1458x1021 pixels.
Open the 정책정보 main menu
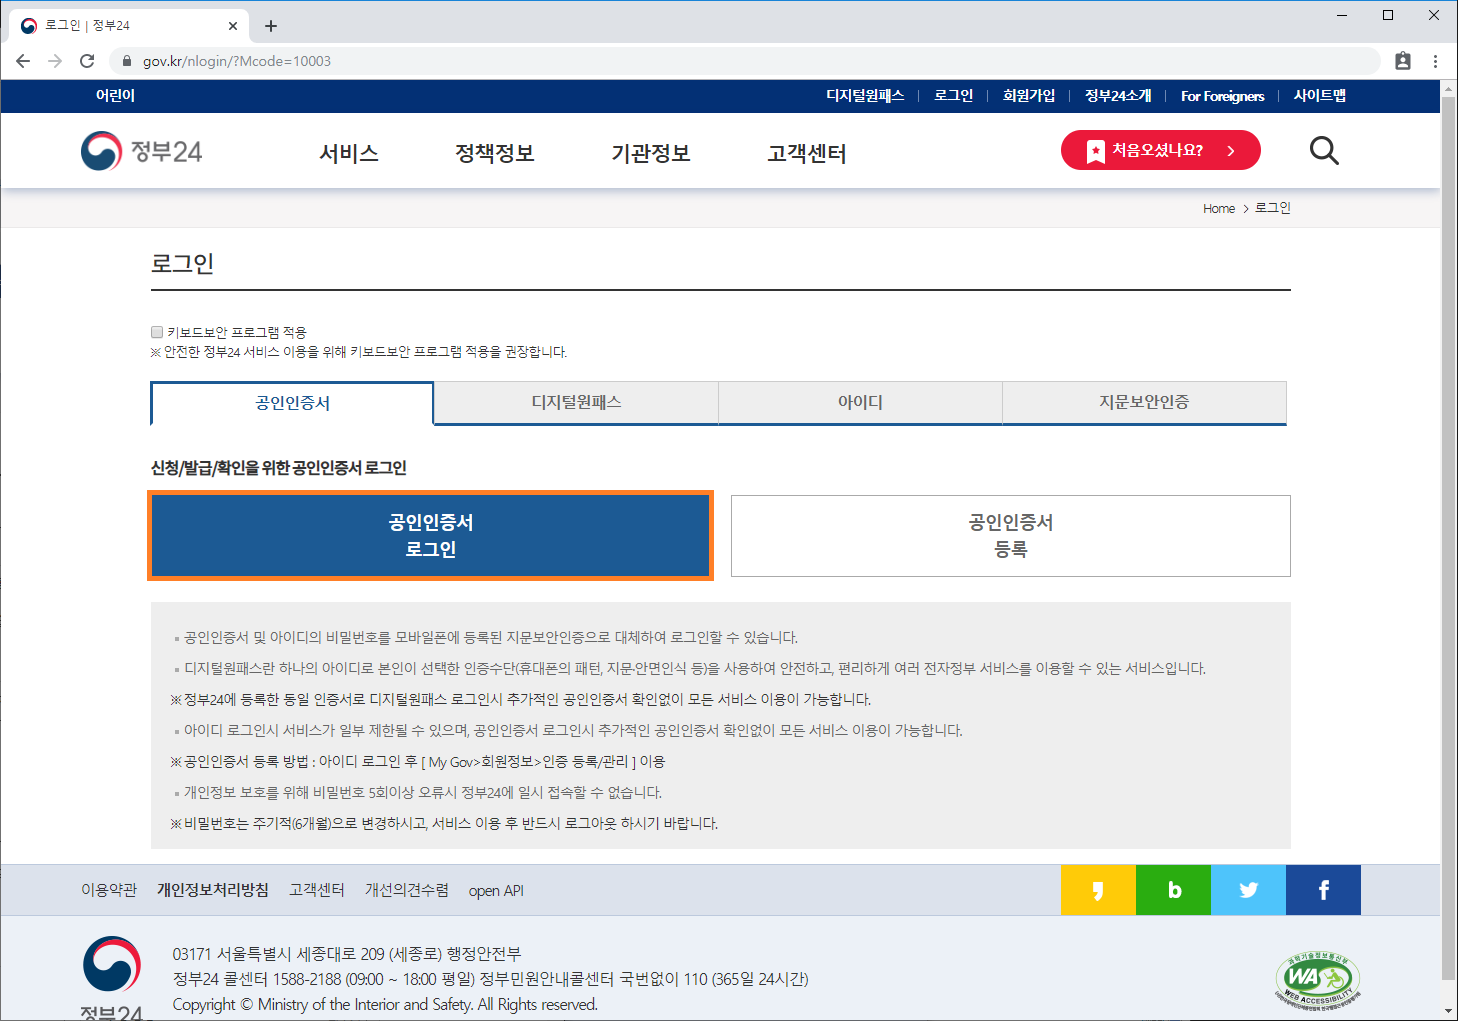pyautogui.click(x=495, y=153)
